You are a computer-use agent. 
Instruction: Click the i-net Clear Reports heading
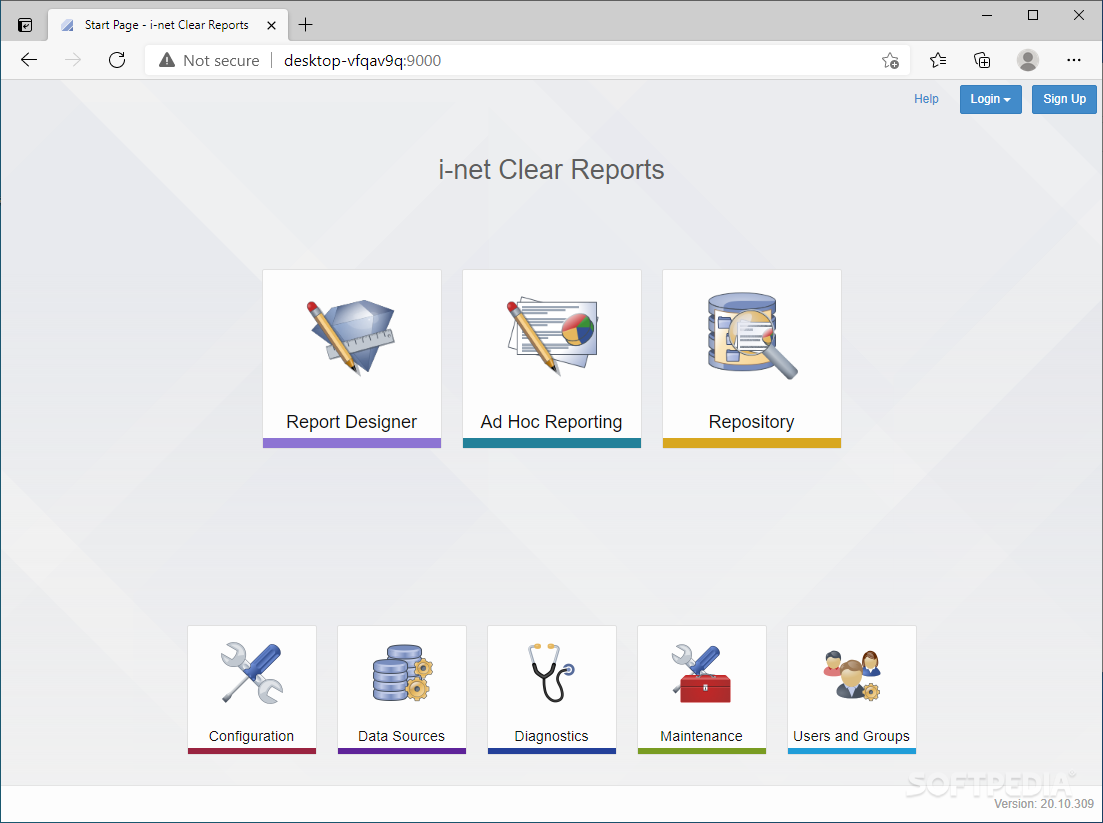pyautogui.click(x=551, y=170)
